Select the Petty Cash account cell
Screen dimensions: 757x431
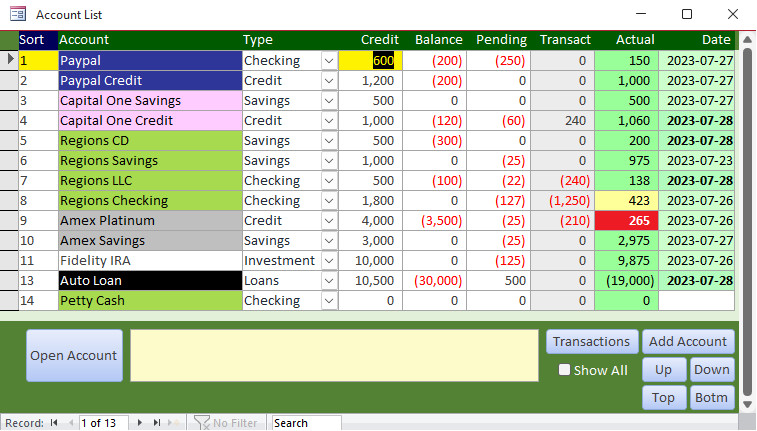pyautogui.click(x=150, y=301)
